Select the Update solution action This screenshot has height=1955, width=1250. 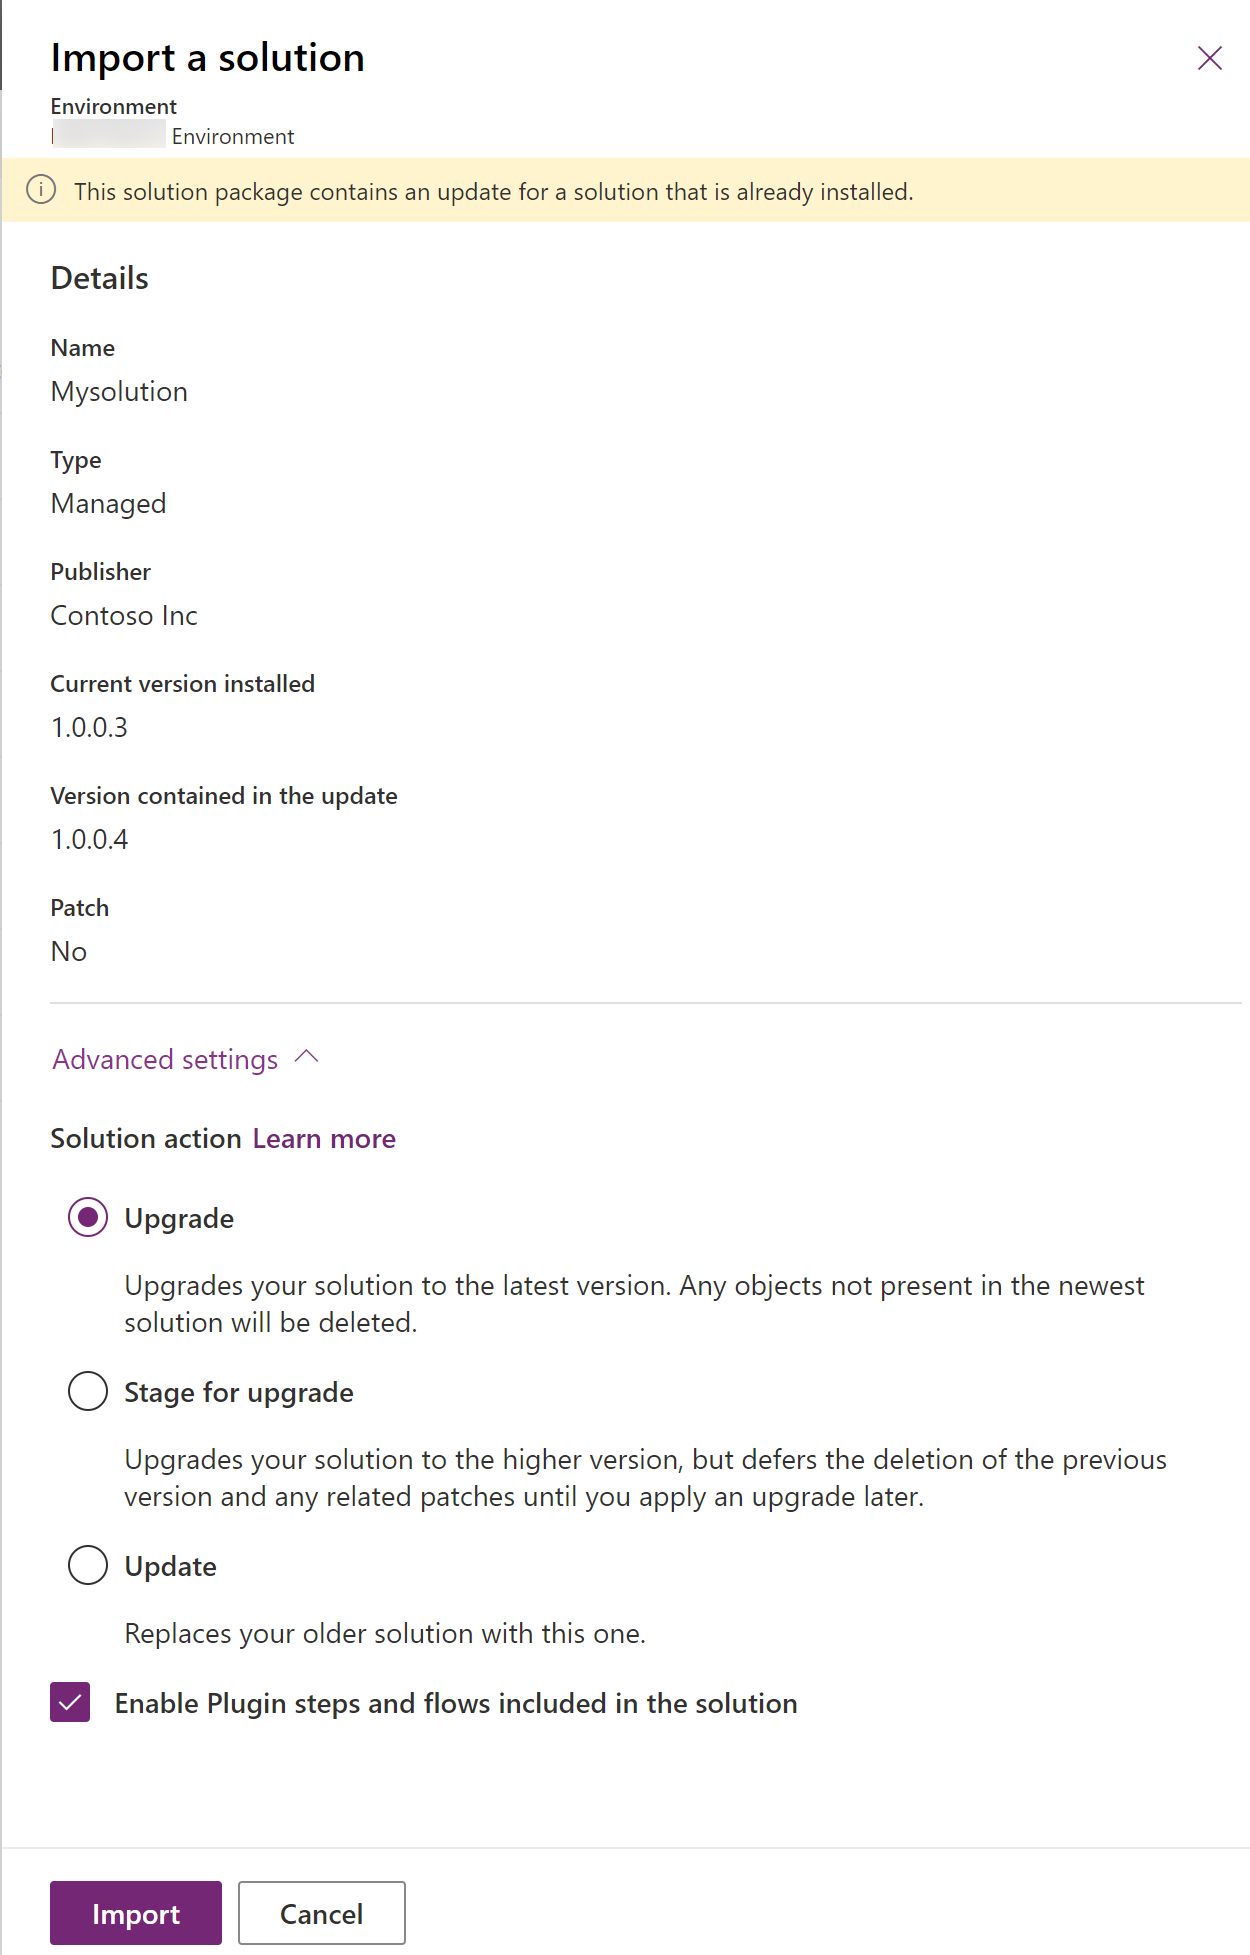(87, 1565)
